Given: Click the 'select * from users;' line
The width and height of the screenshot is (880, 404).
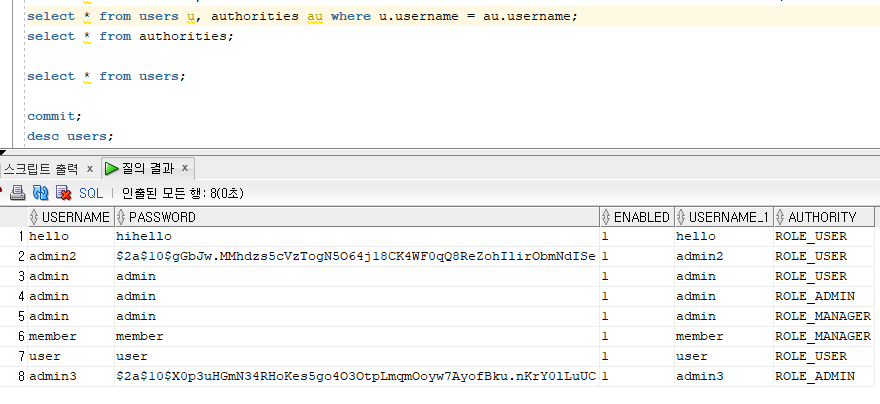Looking at the screenshot, I should point(106,76).
